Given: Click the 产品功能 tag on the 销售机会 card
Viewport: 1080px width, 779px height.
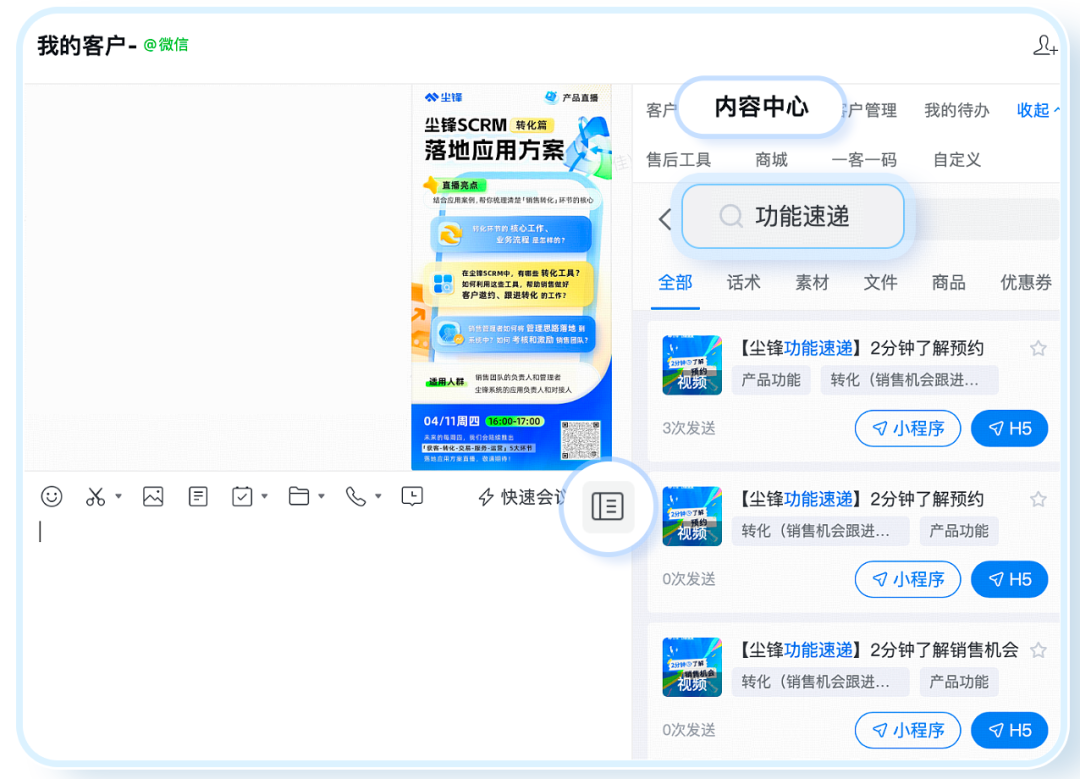Looking at the screenshot, I should tap(959, 682).
